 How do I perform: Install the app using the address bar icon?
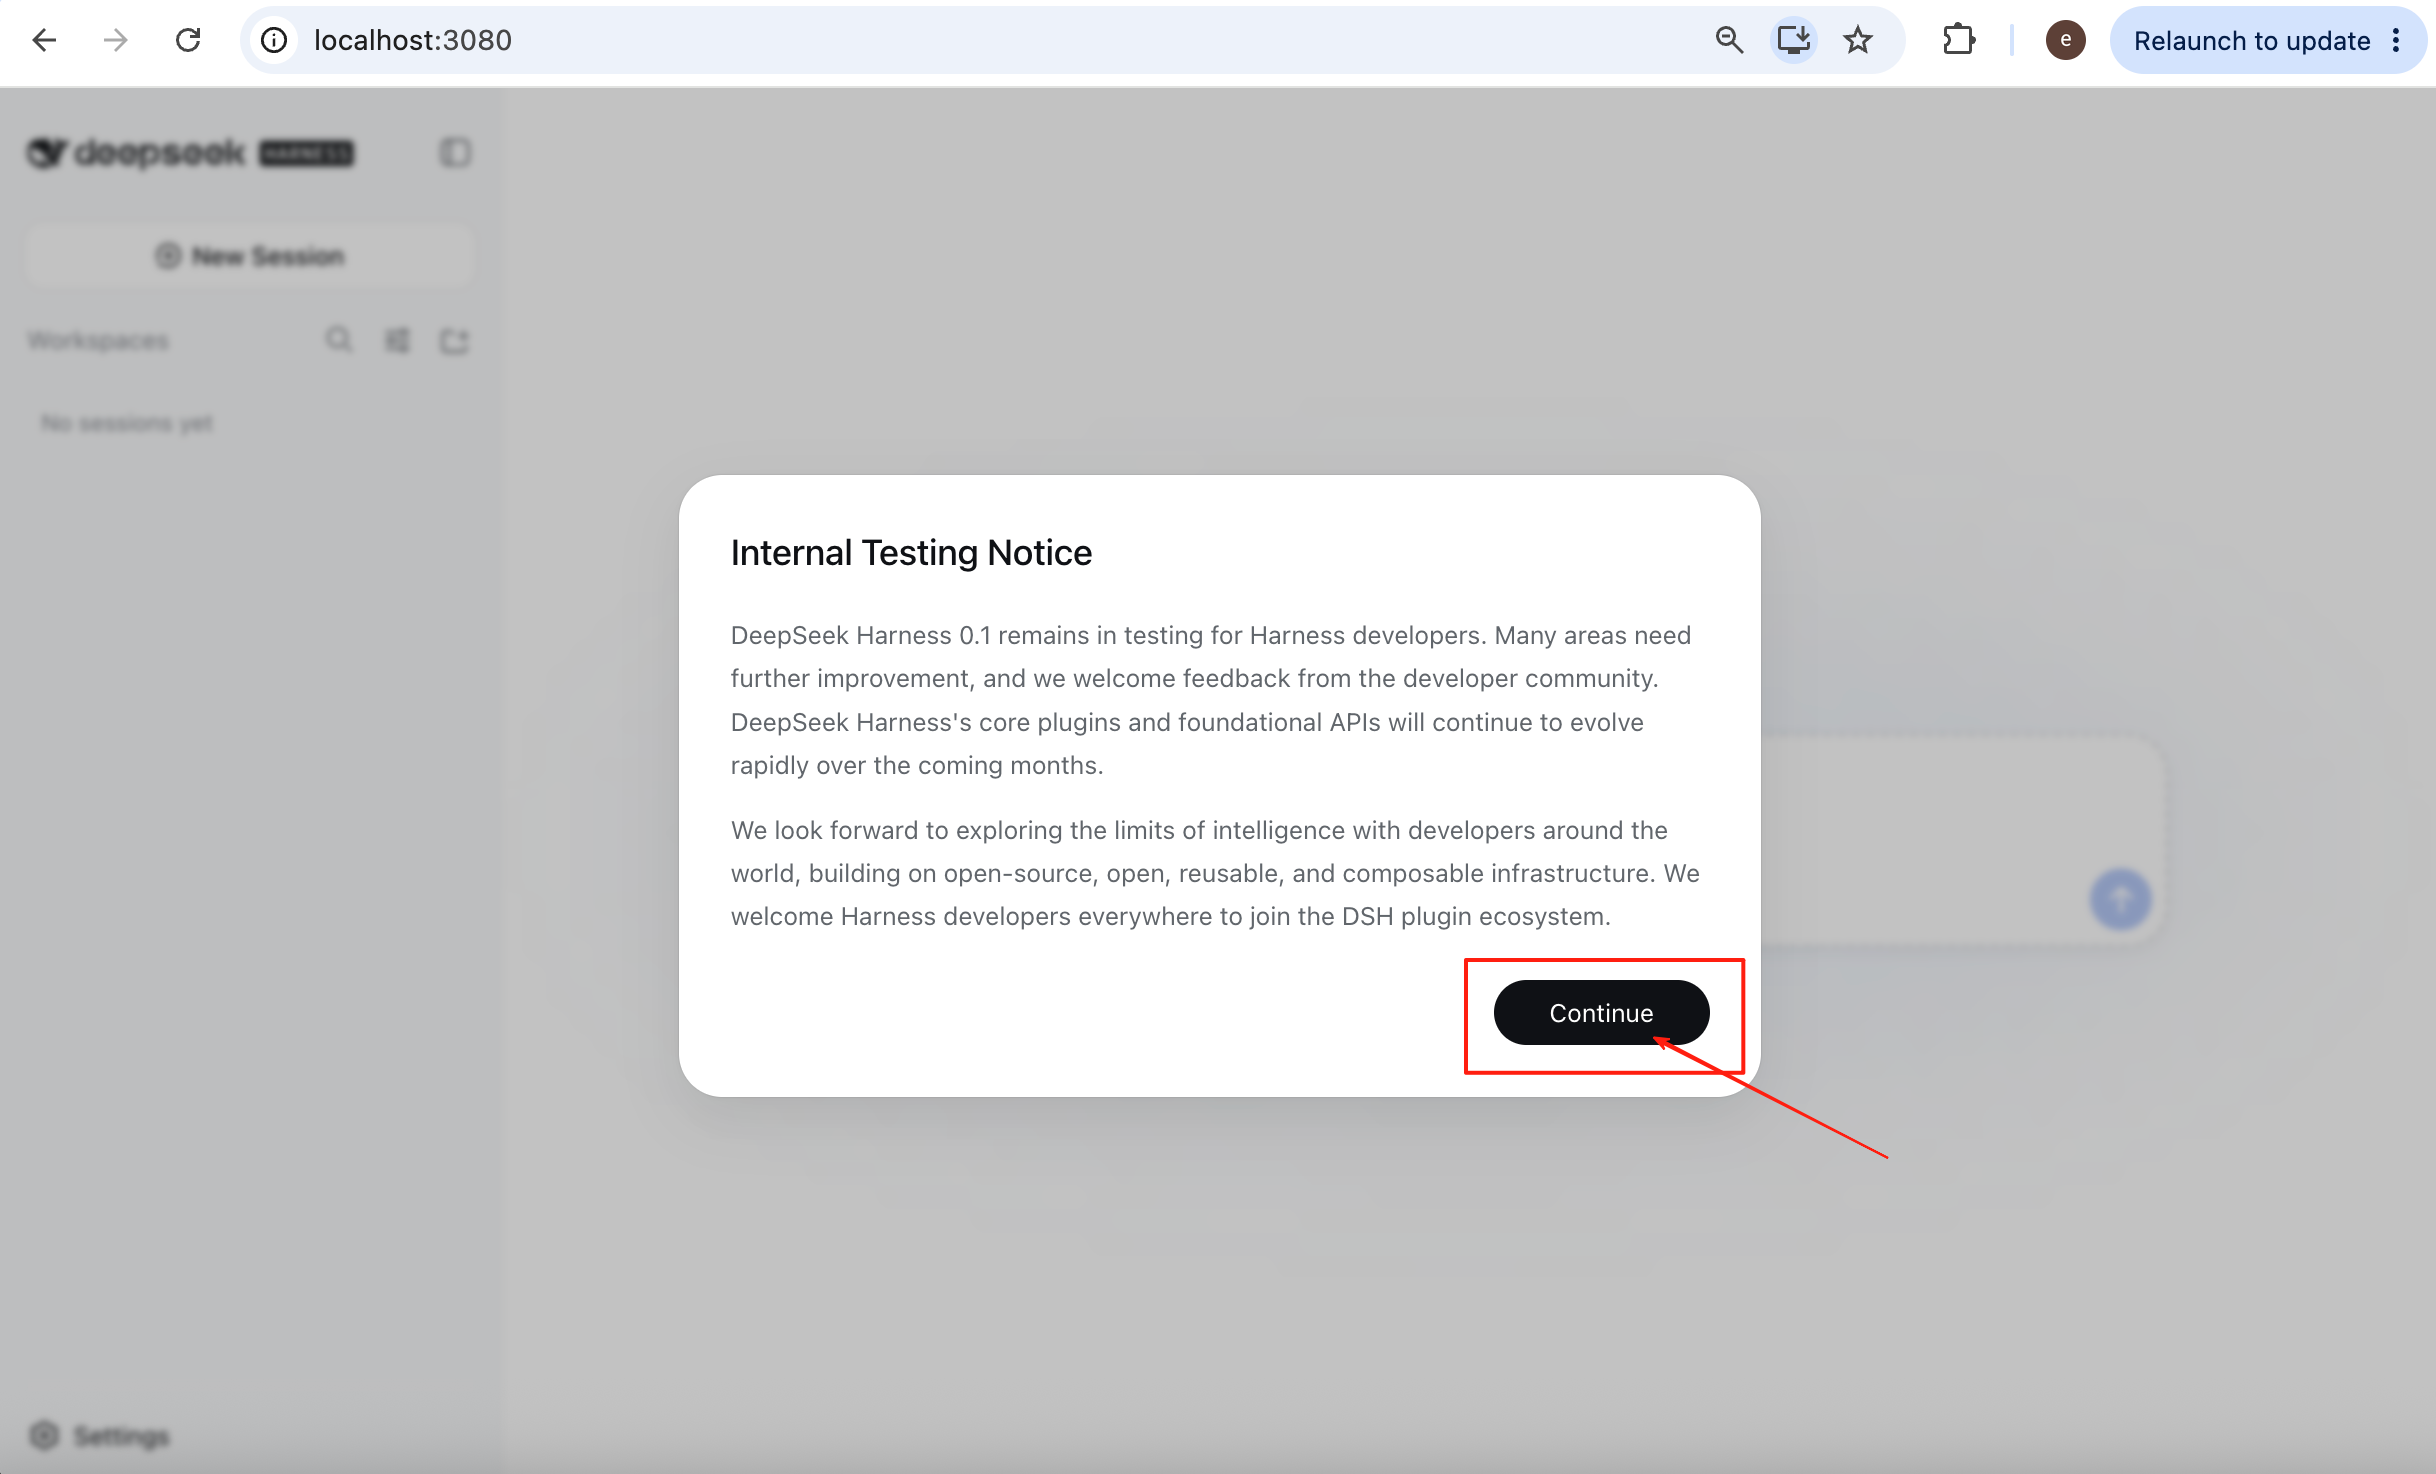[1794, 40]
